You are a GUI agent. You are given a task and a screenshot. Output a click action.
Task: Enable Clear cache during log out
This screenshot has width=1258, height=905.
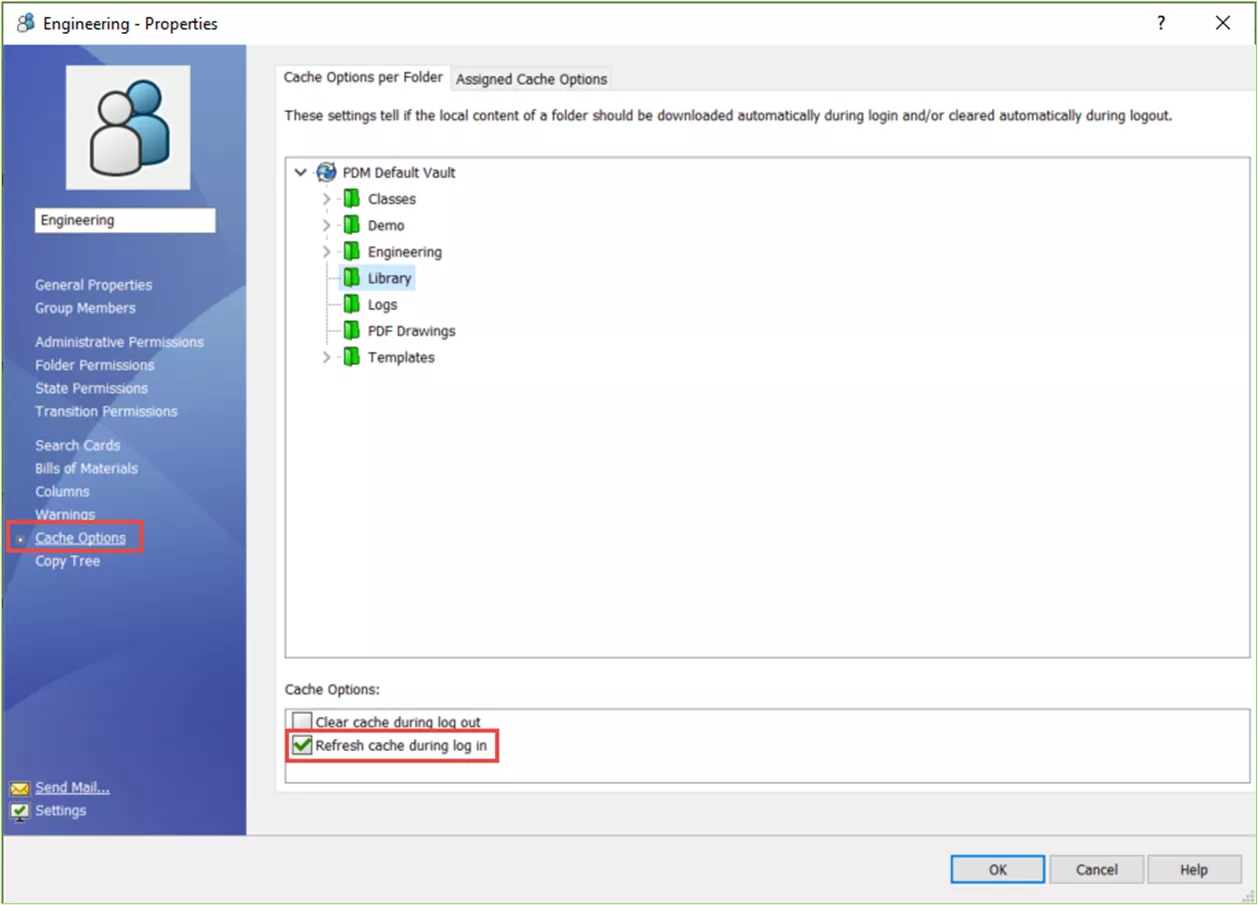coord(302,721)
